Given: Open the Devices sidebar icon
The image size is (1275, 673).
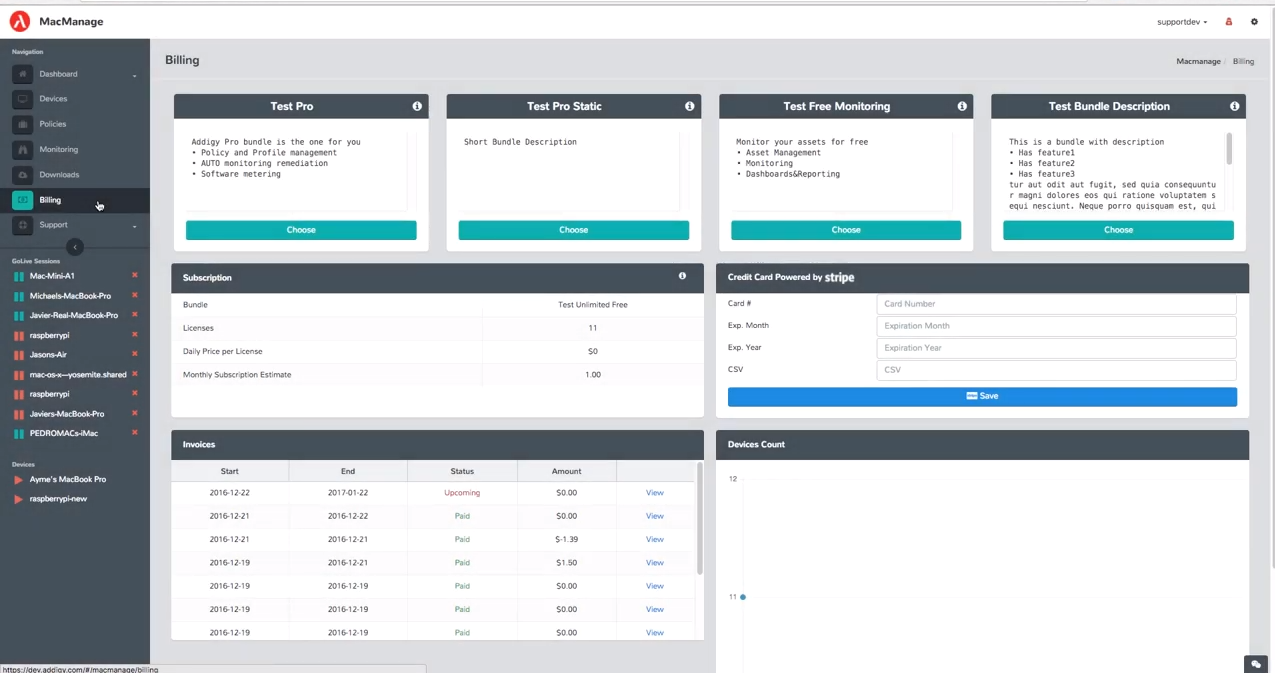Looking at the screenshot, I should (x=22, y=99).
